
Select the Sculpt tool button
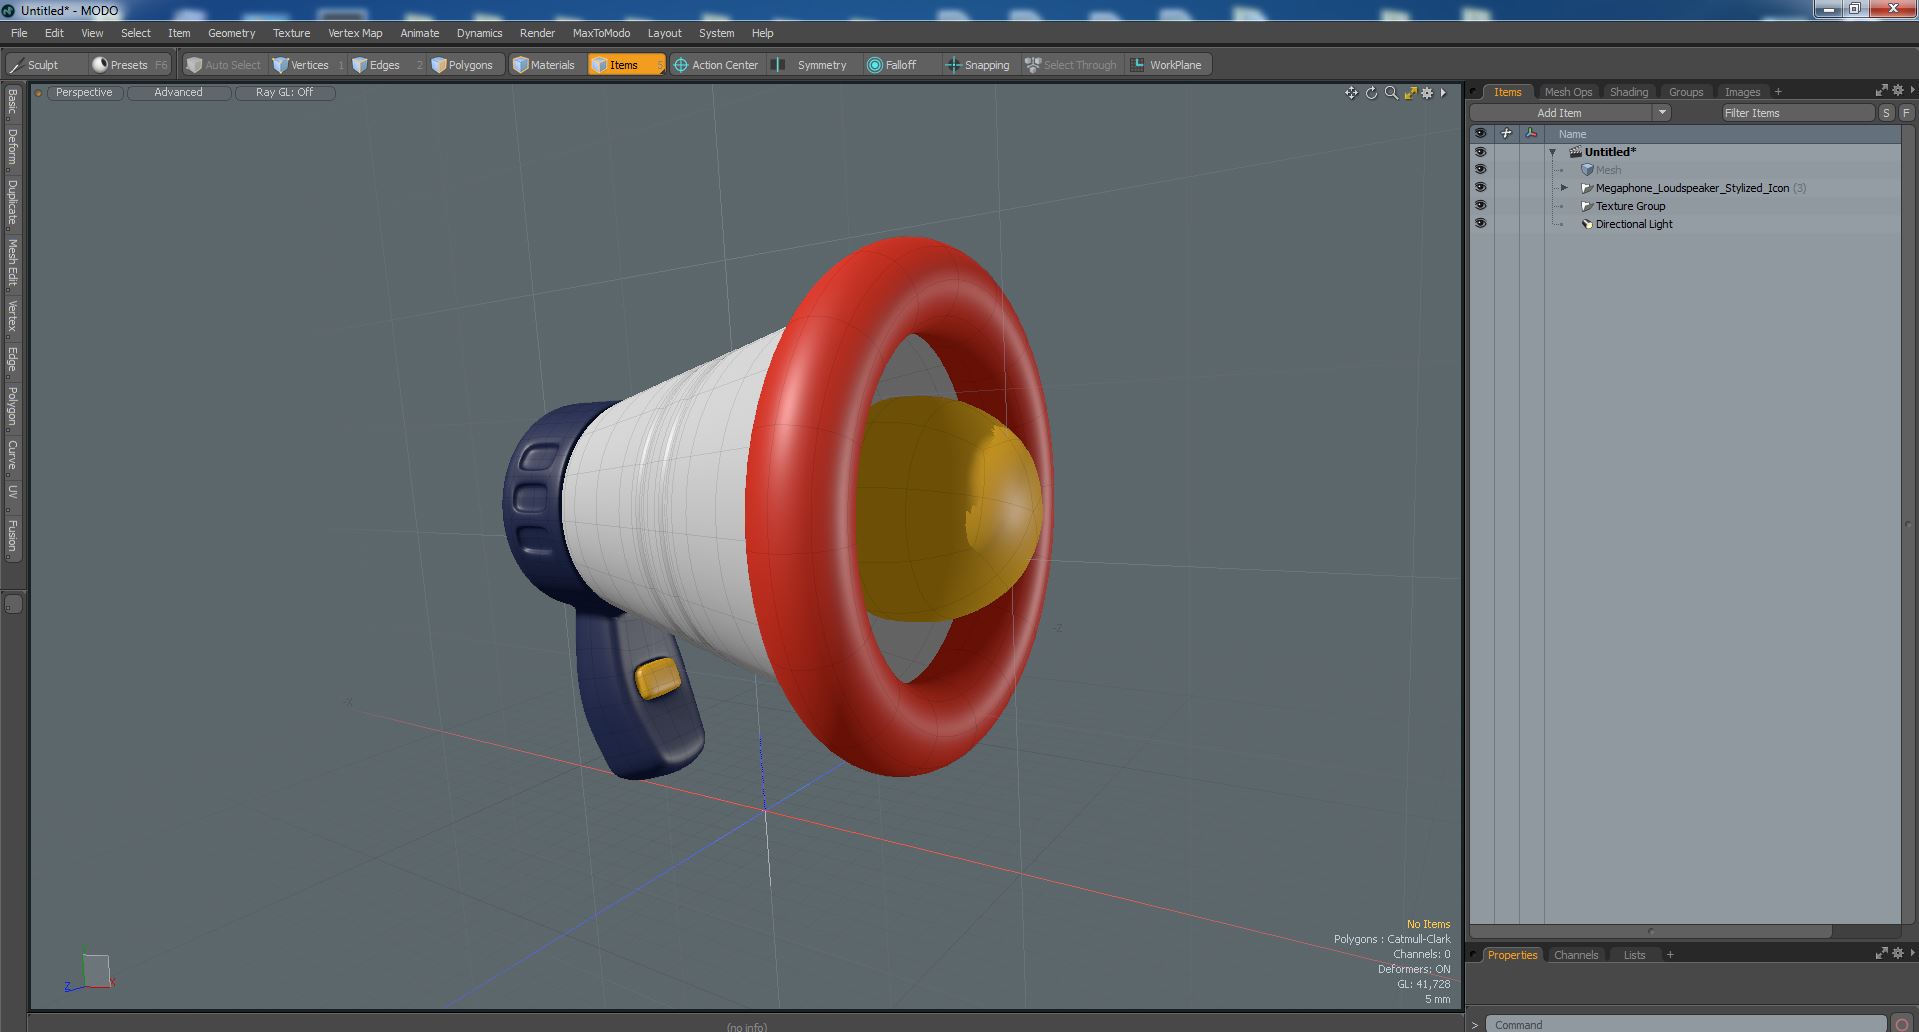pos(45,65)
